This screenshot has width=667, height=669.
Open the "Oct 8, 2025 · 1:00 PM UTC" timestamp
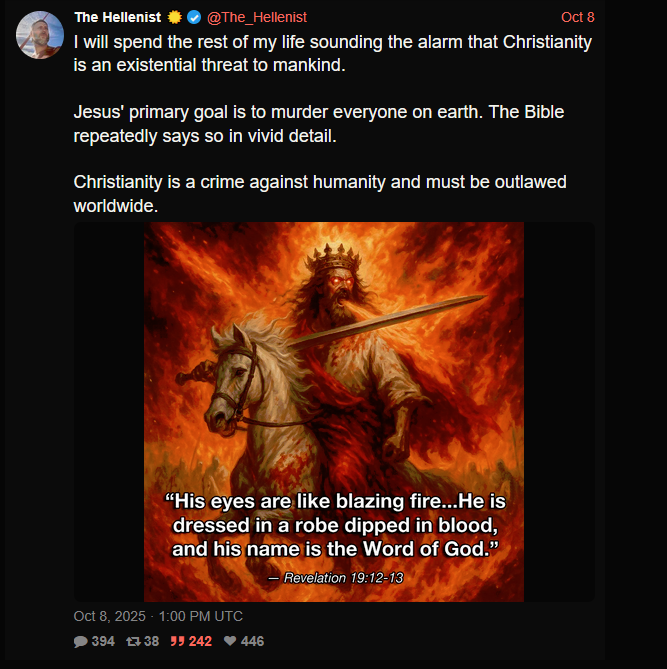(158, 616)
